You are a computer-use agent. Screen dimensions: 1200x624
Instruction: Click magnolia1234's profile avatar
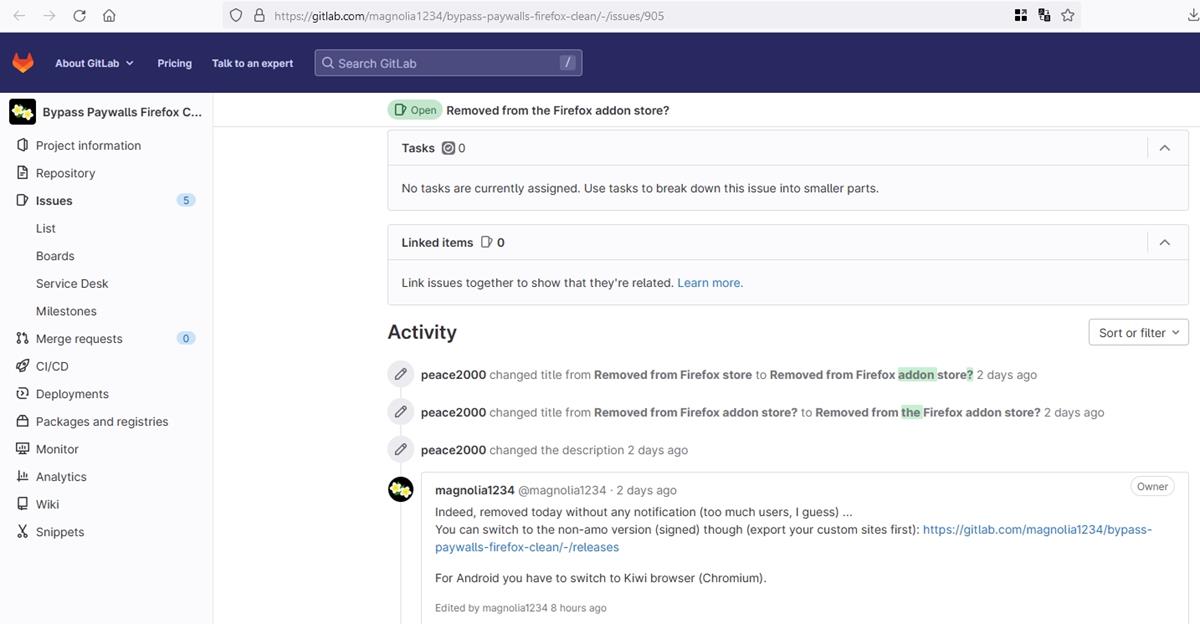pyautogui.click(x=400, y=489)
